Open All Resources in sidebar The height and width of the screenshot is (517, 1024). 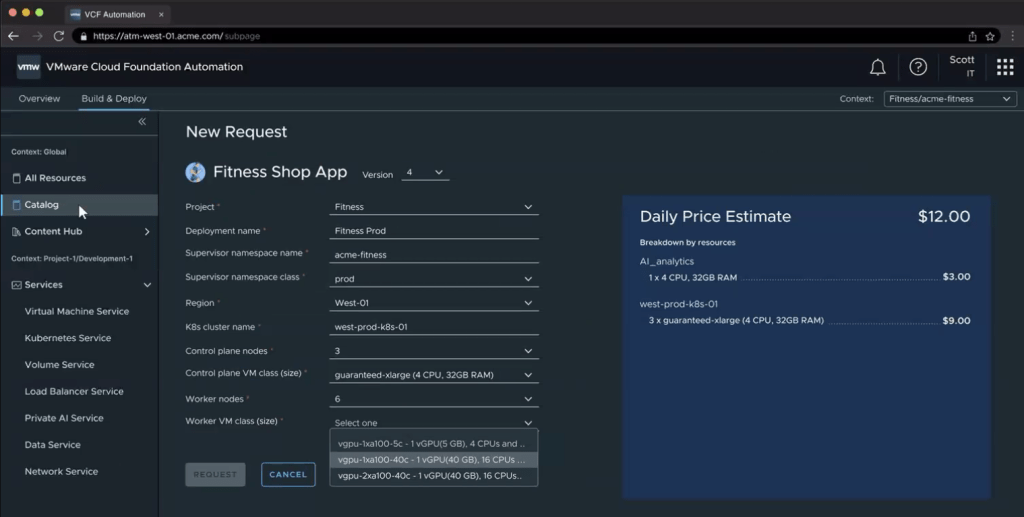coord(55,178)
